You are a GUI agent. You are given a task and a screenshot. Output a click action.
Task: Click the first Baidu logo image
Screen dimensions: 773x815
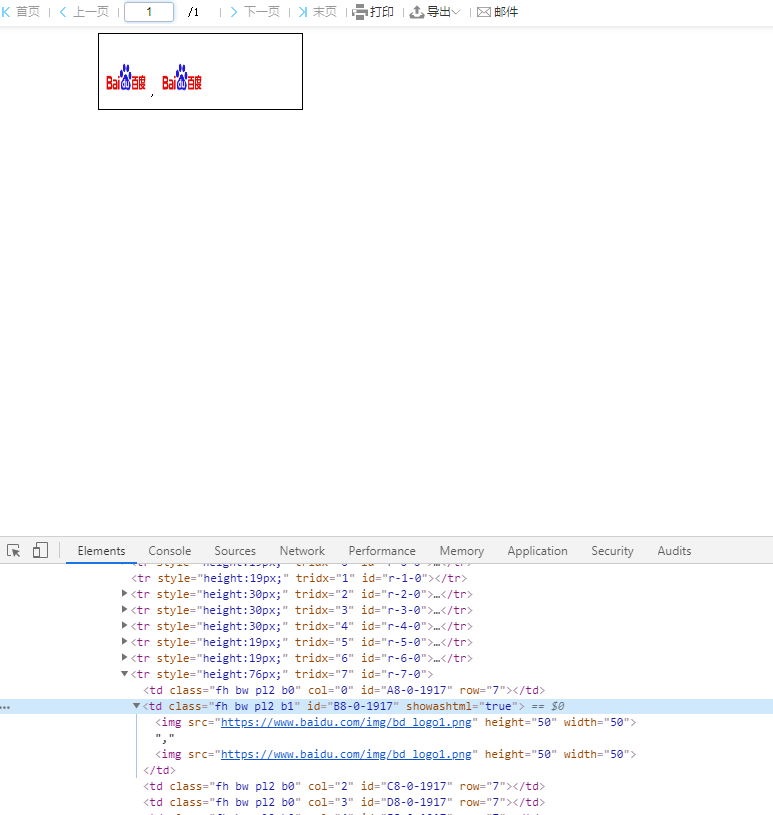point(126,77)
